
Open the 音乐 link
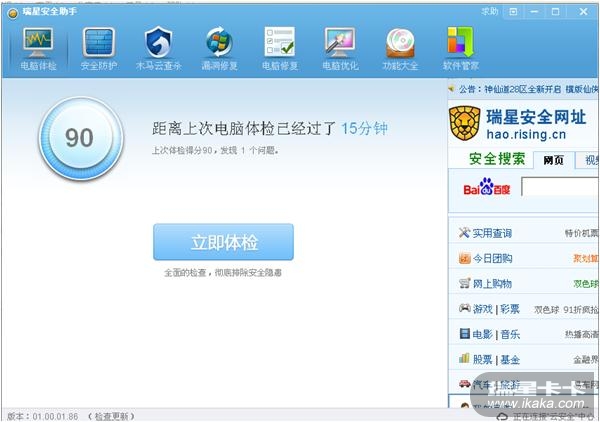[510, 334]
